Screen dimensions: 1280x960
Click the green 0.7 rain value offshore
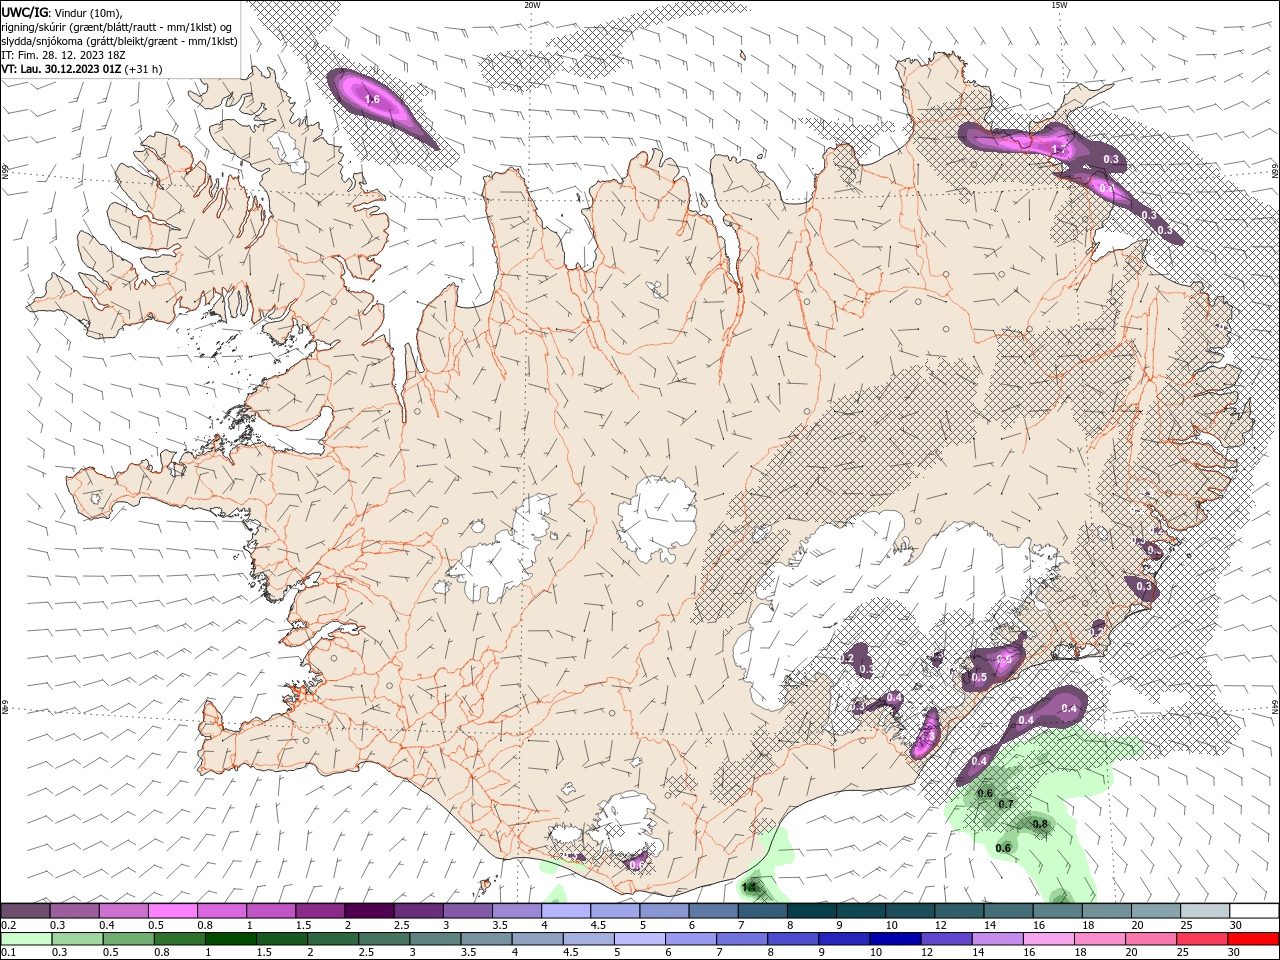pyautogui.click(x=1006, y=804)
